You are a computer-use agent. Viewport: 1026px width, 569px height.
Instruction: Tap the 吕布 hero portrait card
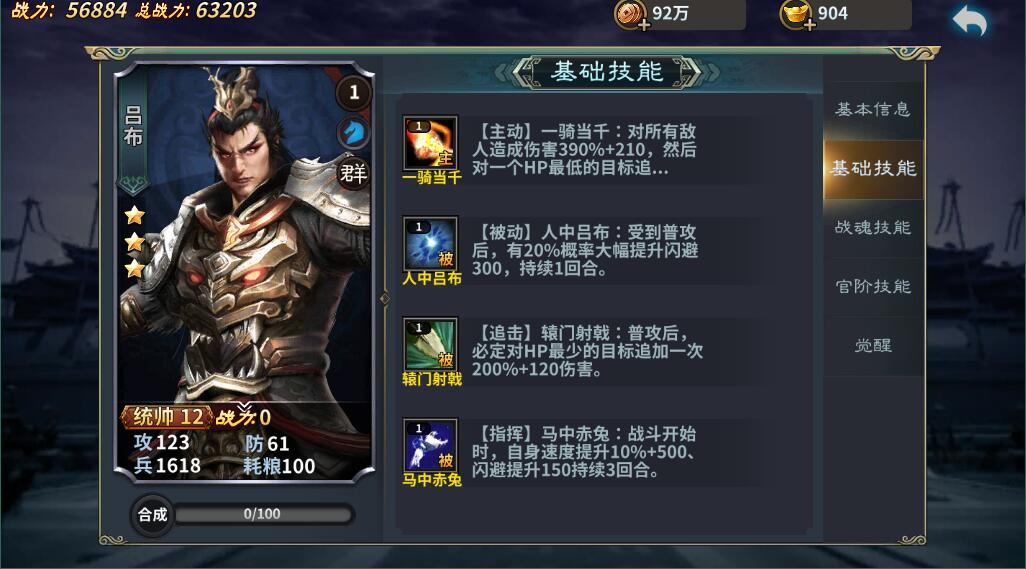pos(245,272)
